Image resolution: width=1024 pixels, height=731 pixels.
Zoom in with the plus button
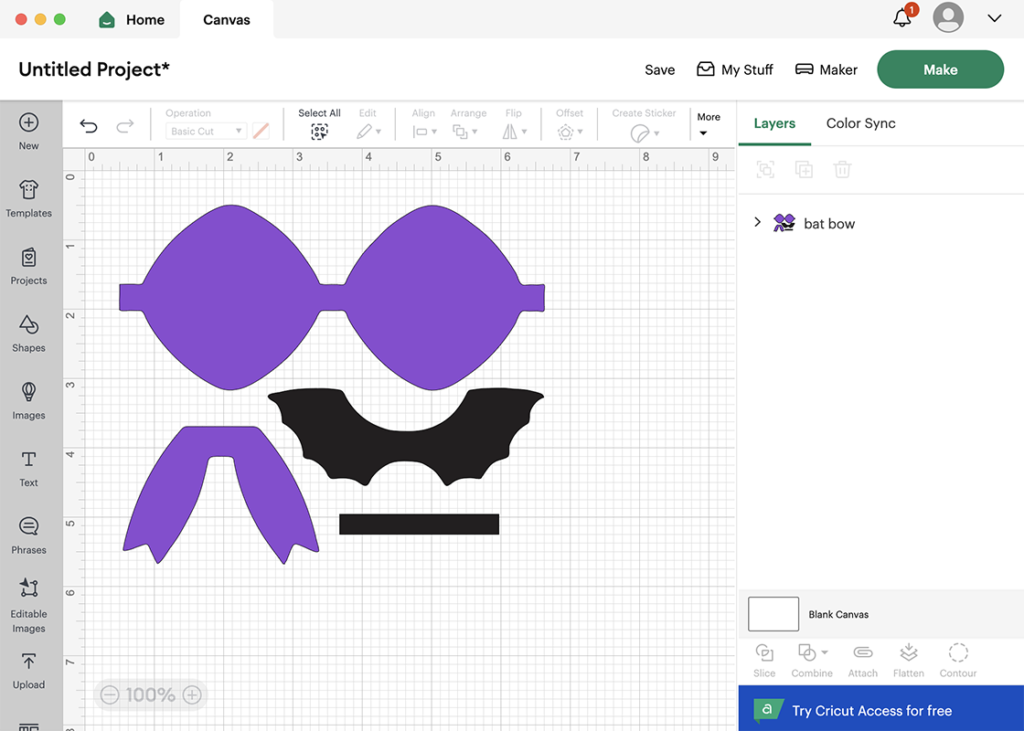click(192, 694)
